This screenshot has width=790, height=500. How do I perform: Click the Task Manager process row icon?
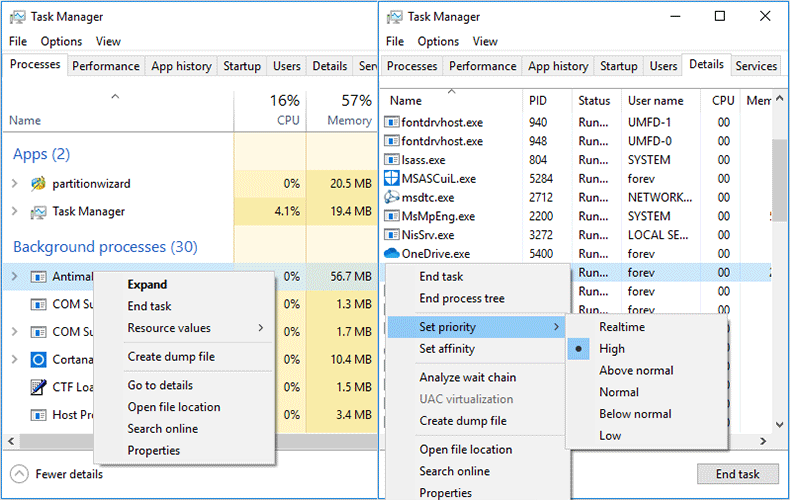pos(38,212)
